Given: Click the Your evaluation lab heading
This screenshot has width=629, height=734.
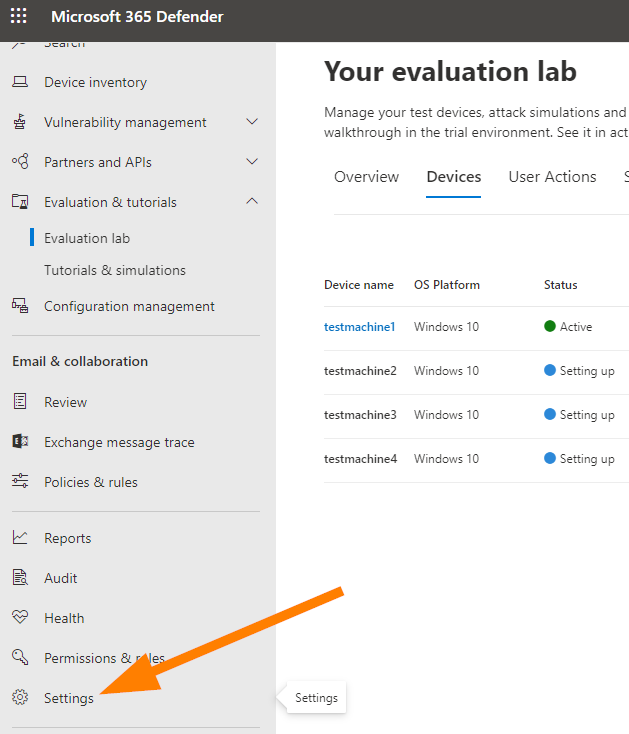Looking at the screenshot, I should 450,72.
